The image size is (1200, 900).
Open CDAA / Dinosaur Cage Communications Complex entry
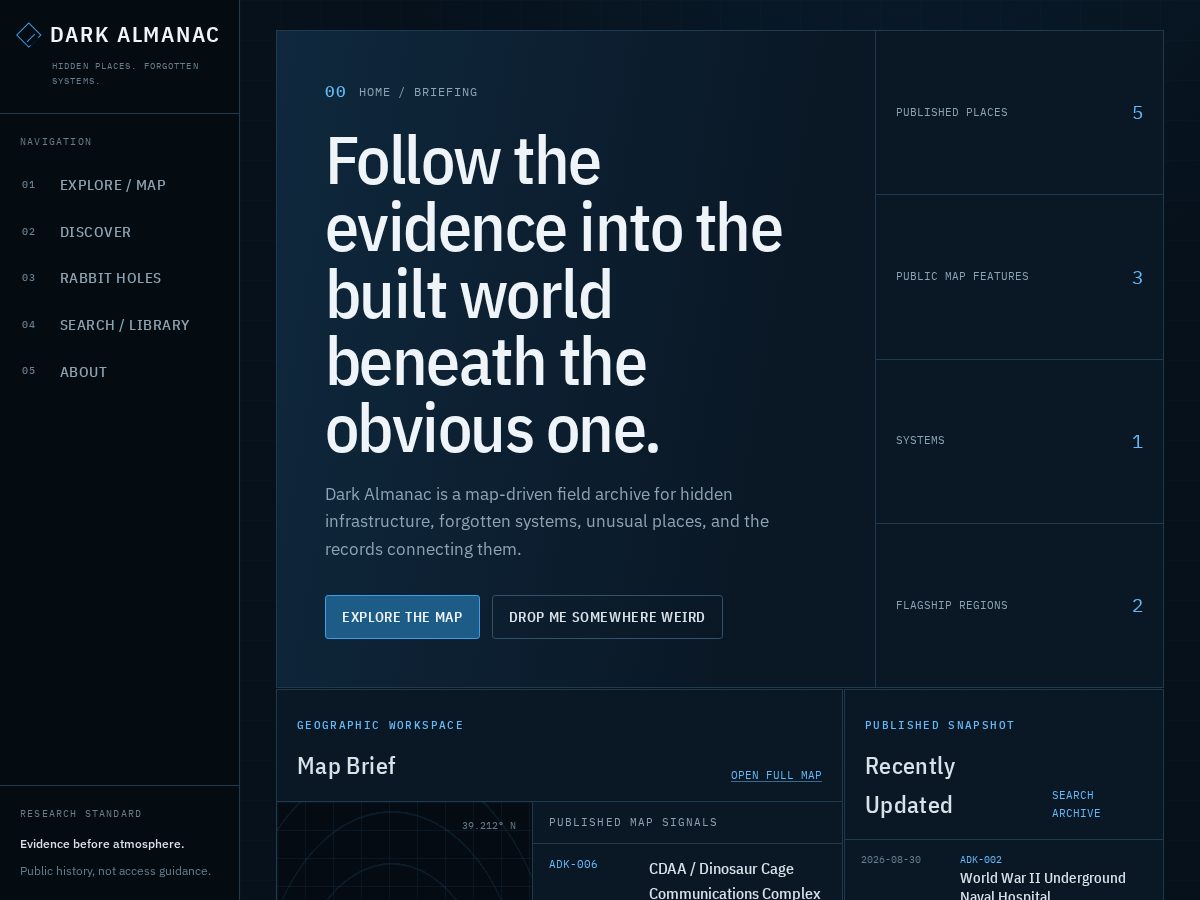(735, 881)
